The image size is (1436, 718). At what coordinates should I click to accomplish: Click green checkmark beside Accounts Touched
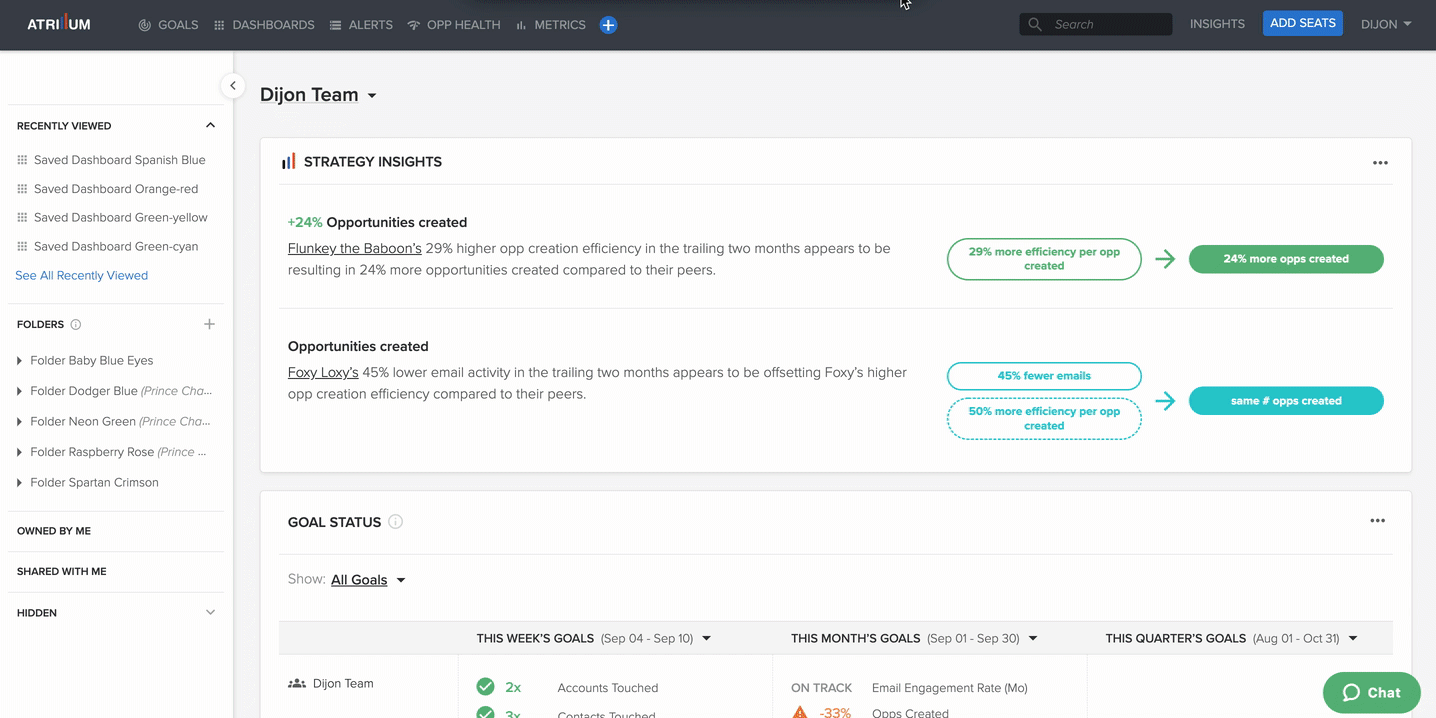(485, 687)
